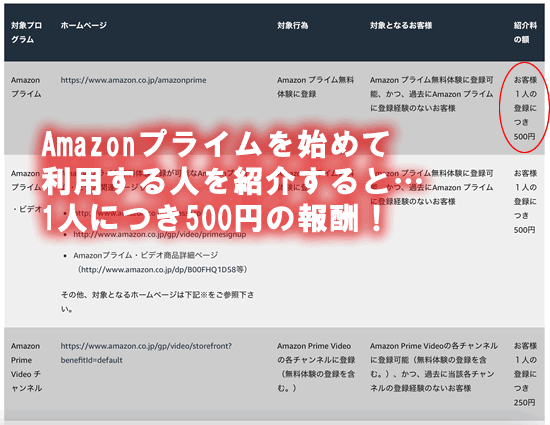Select the first-row eligible customer description
This screenshot has width=550, height=425.
coord(431,94)
